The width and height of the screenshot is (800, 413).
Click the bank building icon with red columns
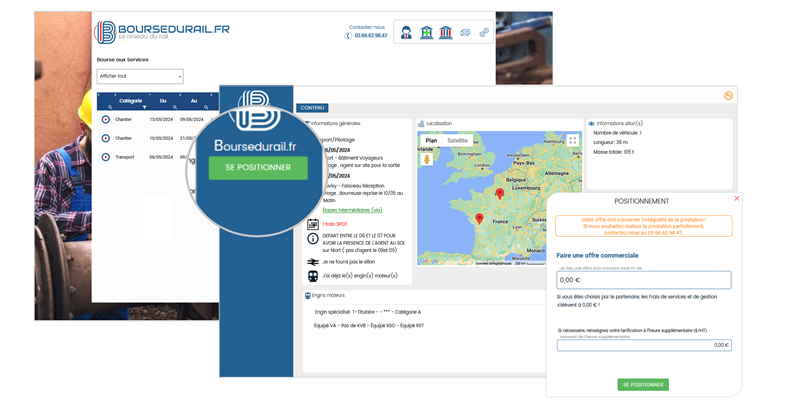click(445, 33)
